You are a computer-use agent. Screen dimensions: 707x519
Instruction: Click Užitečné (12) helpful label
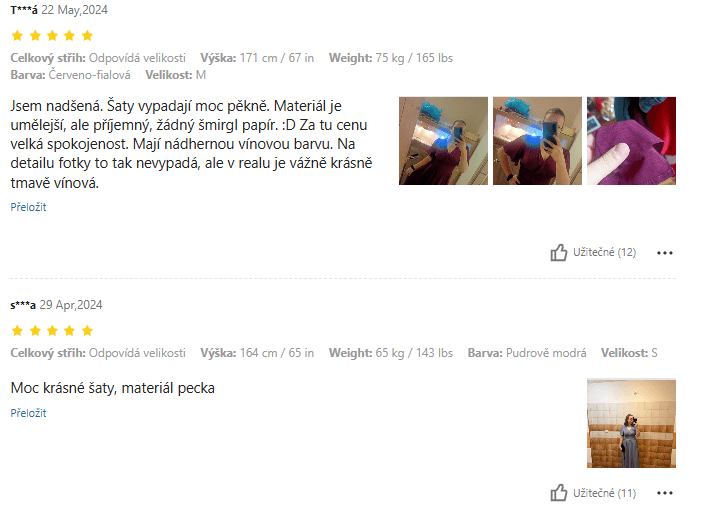[604, 252]
